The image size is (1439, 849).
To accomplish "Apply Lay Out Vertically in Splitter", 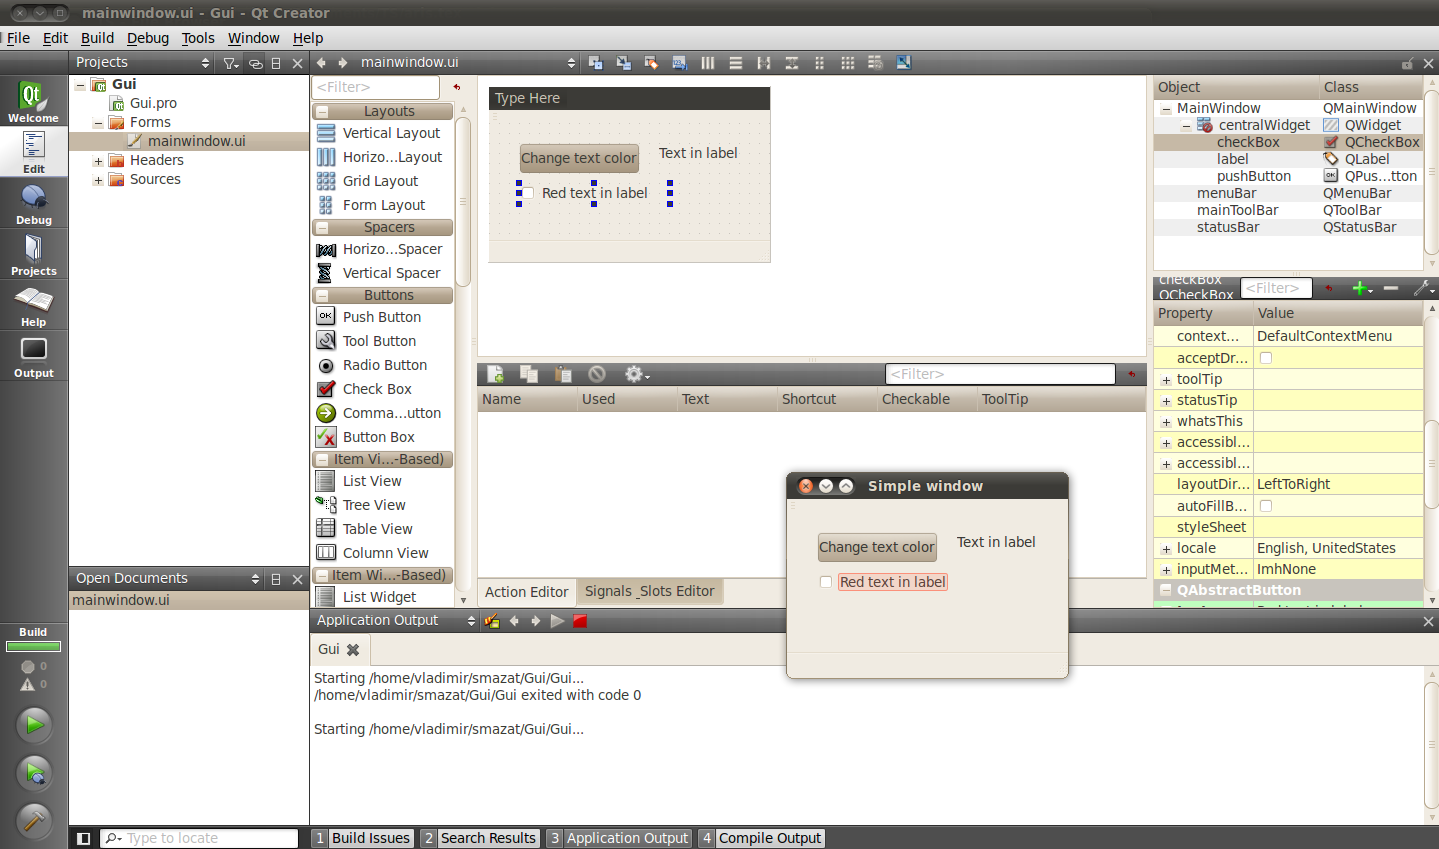I will pos(791,62).
